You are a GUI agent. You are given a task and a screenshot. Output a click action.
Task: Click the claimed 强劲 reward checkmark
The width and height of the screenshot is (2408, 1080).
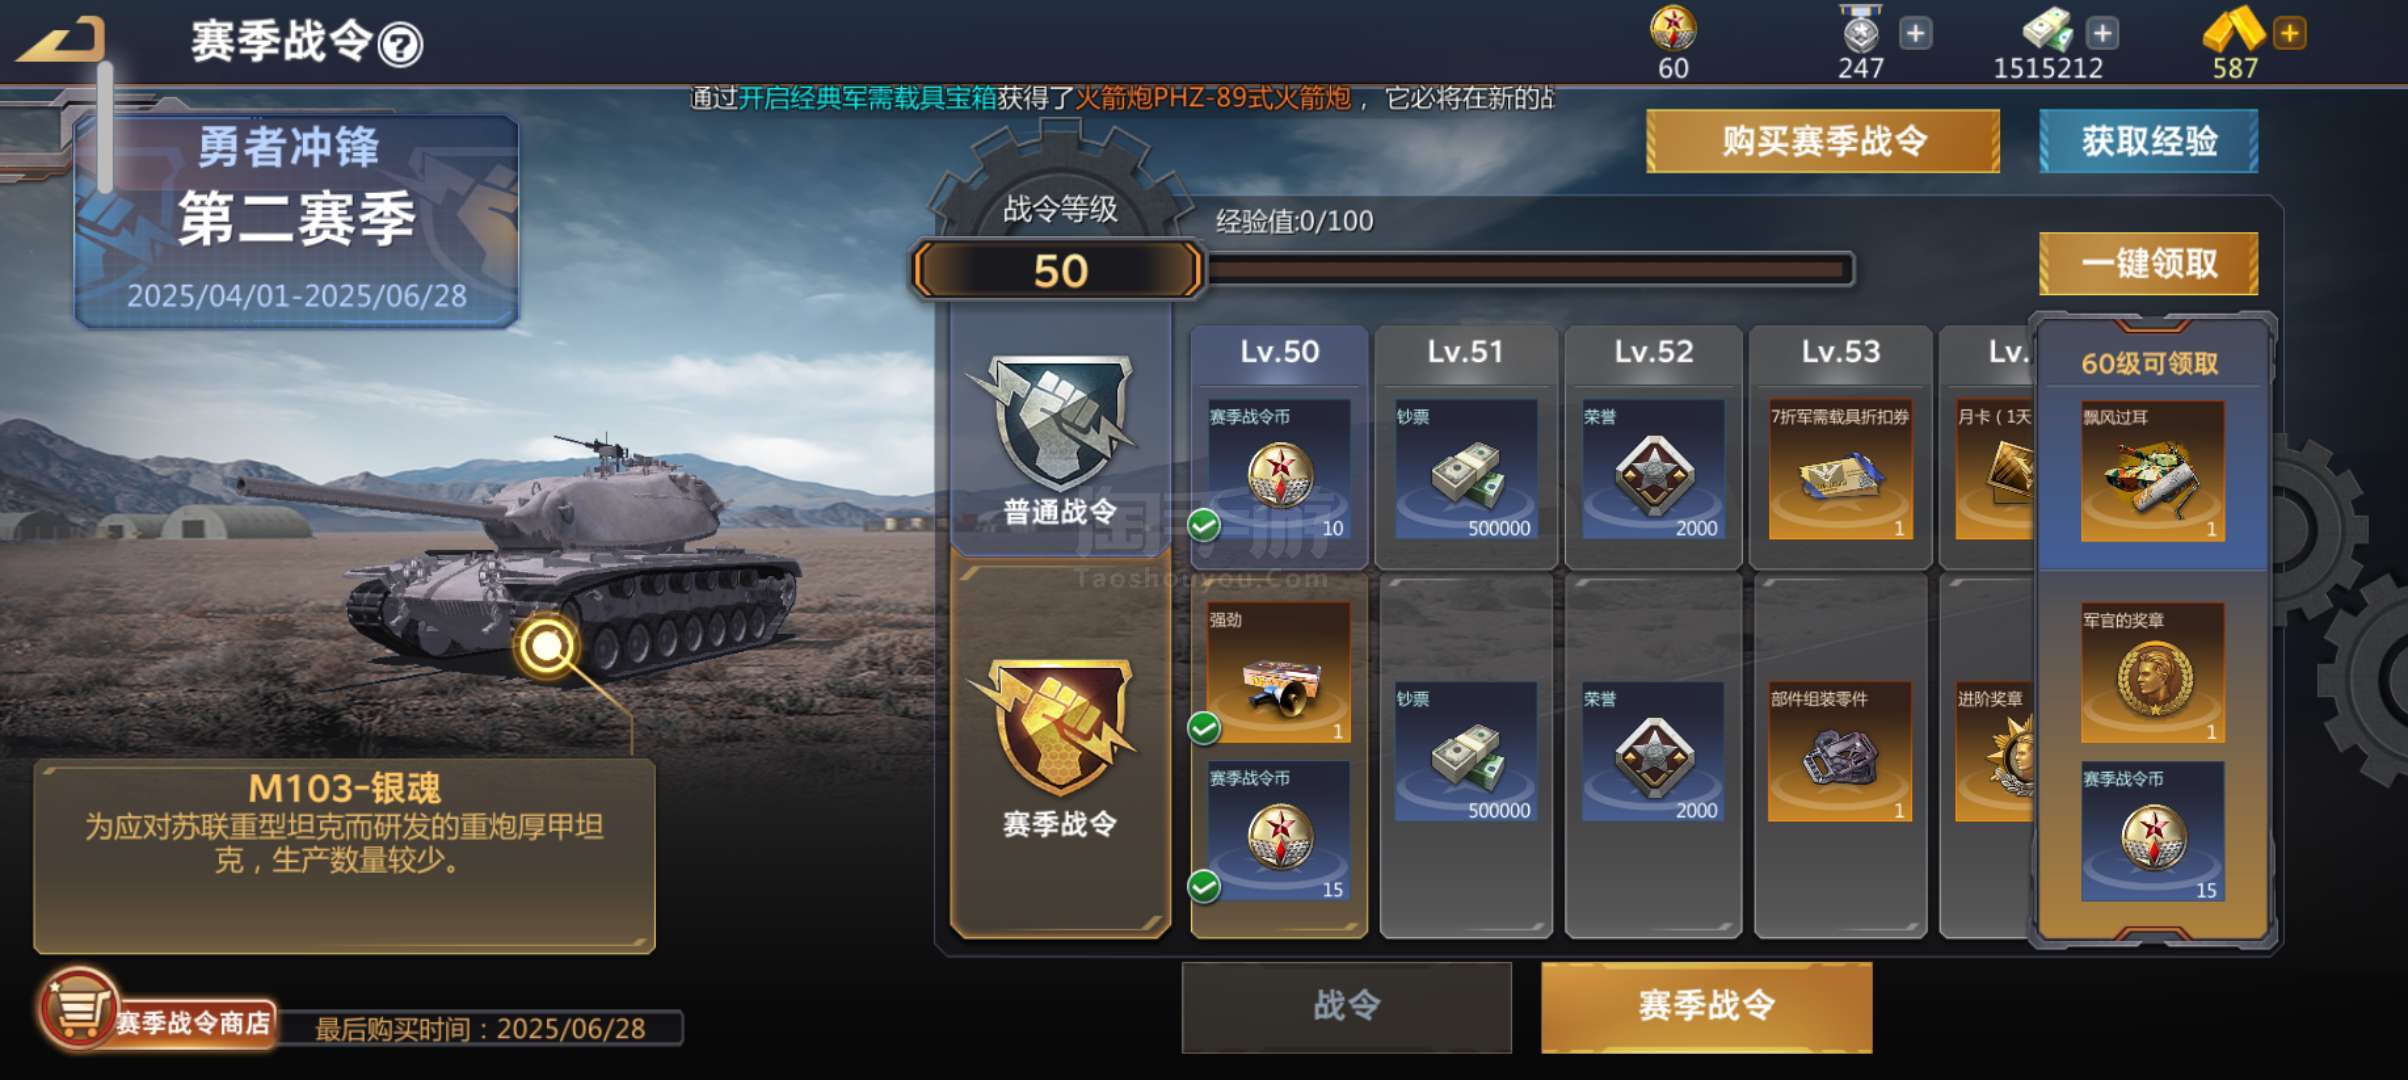click(1204, 728)
